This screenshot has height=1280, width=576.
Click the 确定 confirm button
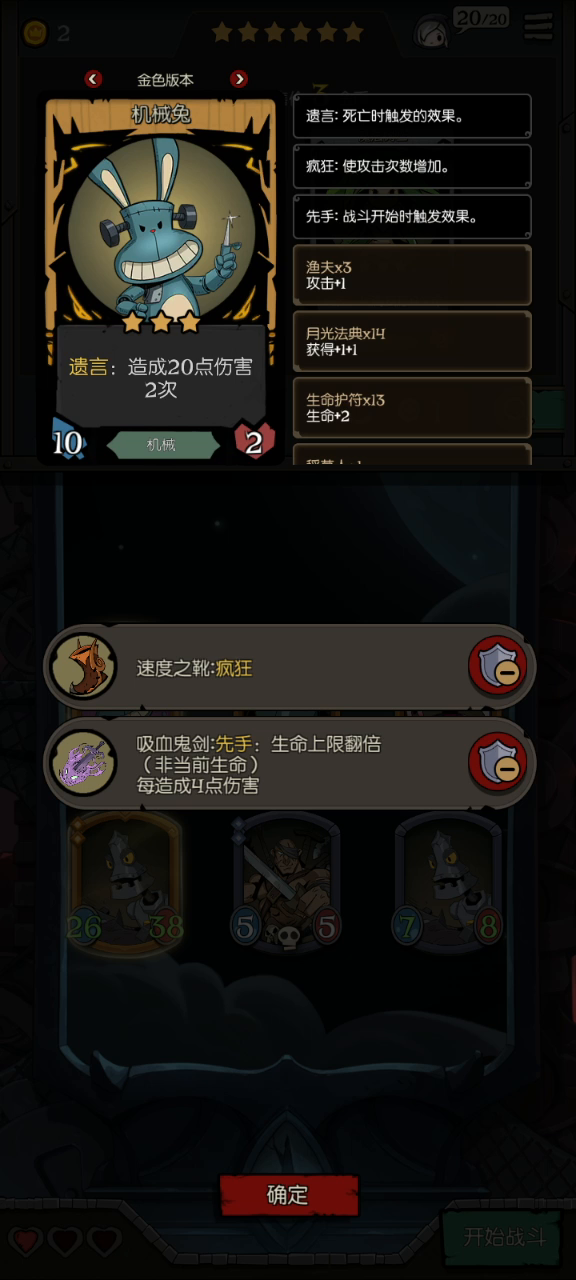(289, 1195)
